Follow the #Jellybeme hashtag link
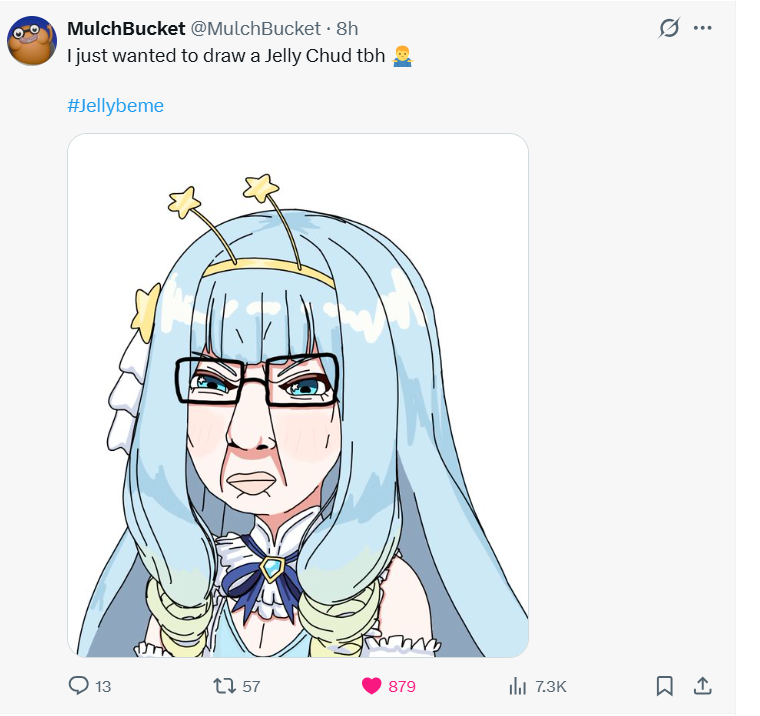Viewport: 760px width, 716px height. point(115,106)
